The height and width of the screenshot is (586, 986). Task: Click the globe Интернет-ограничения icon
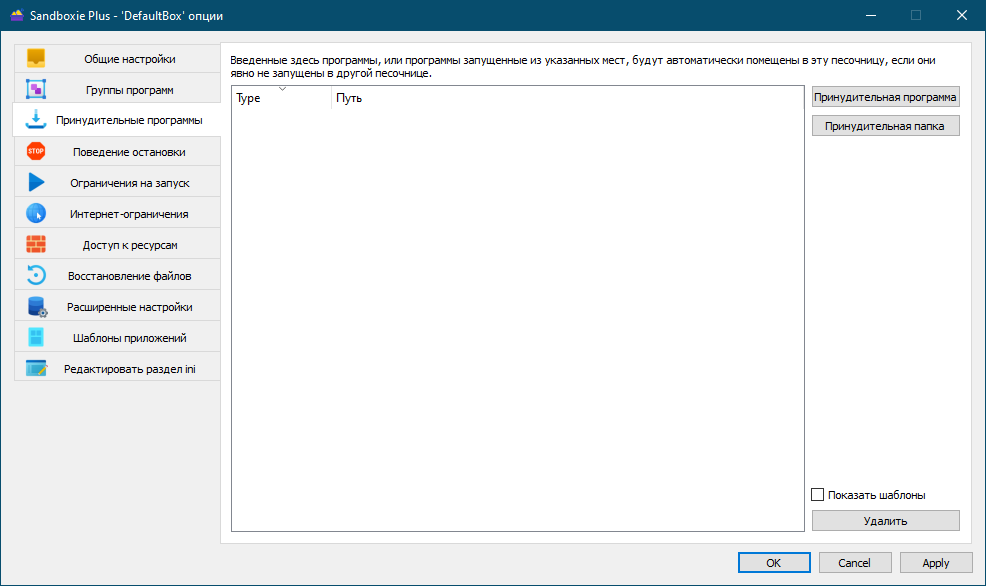(36, 213)
